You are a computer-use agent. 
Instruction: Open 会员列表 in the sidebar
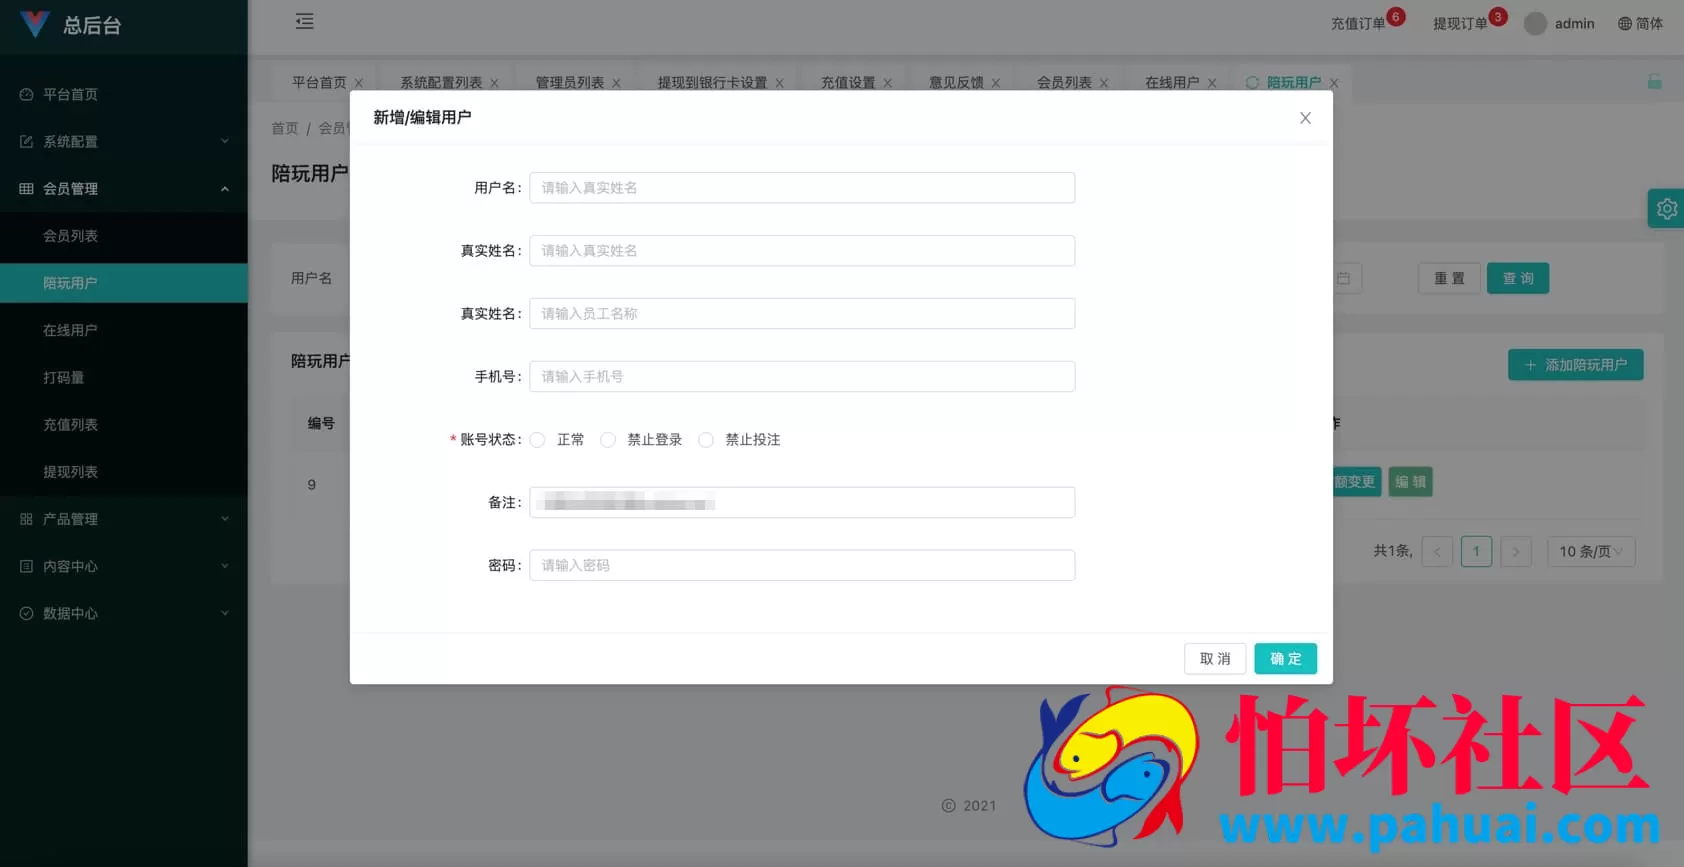click(x=124, y=236)
